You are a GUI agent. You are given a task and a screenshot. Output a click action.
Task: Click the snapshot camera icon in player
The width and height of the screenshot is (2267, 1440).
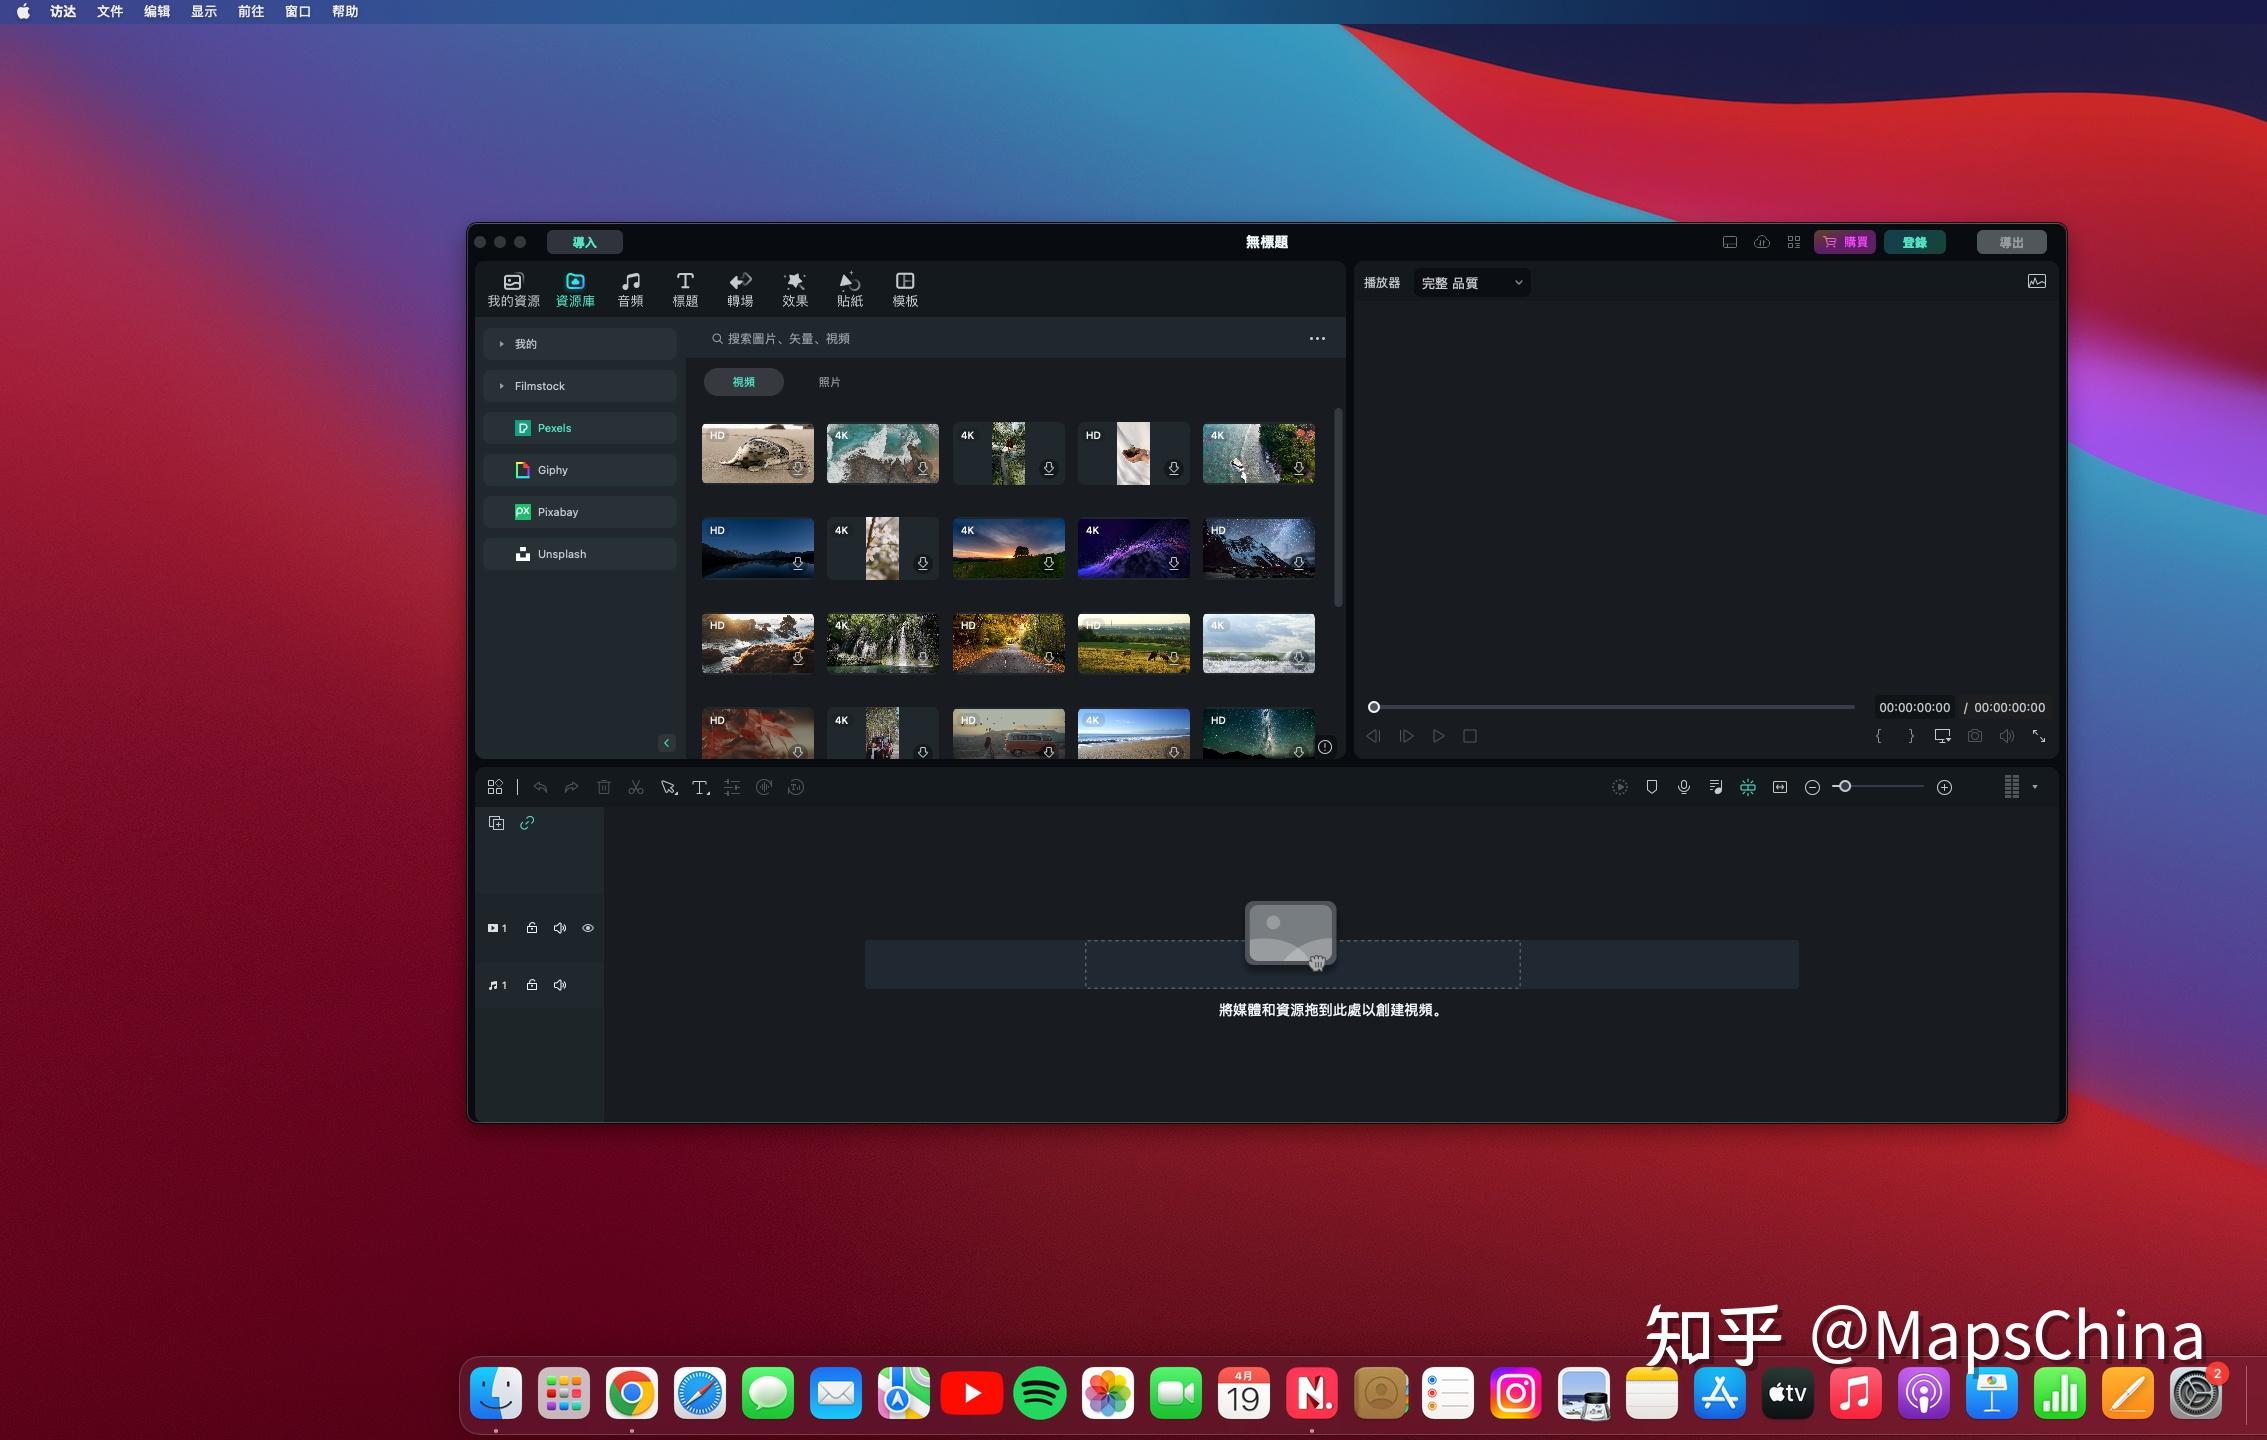[1975, 736]
